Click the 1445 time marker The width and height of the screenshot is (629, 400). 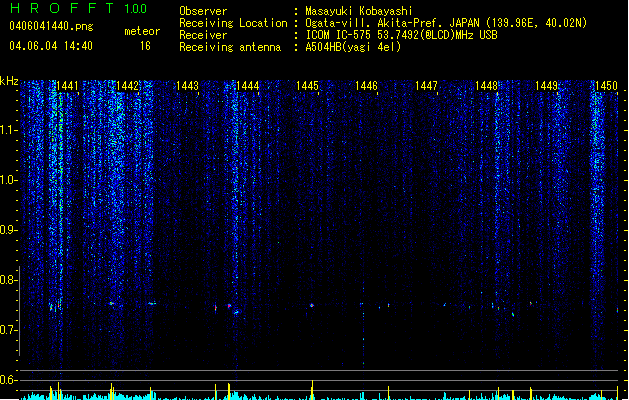click(307, 86)
